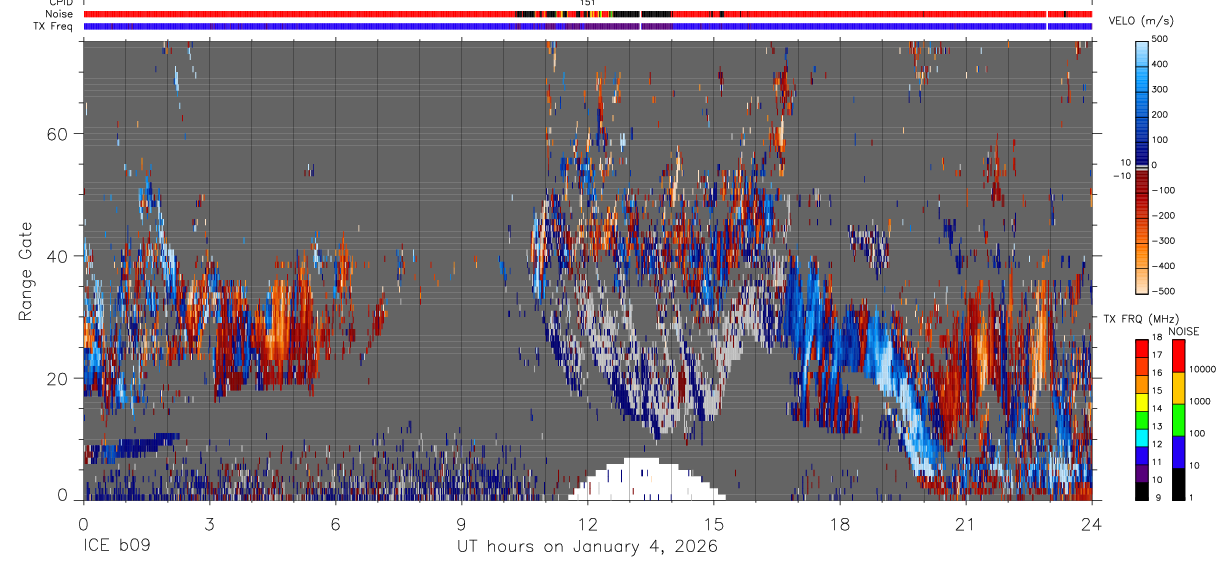Click the pale orange bottom of velocity colorbar
Image resolution: width=1228 pixels, height=567 pixels.
(x=1142, y=280)
